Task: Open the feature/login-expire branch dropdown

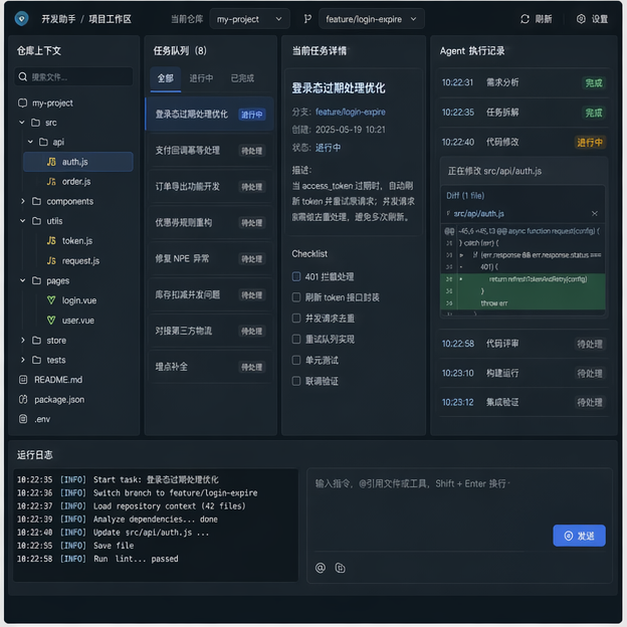Action: (x=371, y=19)
